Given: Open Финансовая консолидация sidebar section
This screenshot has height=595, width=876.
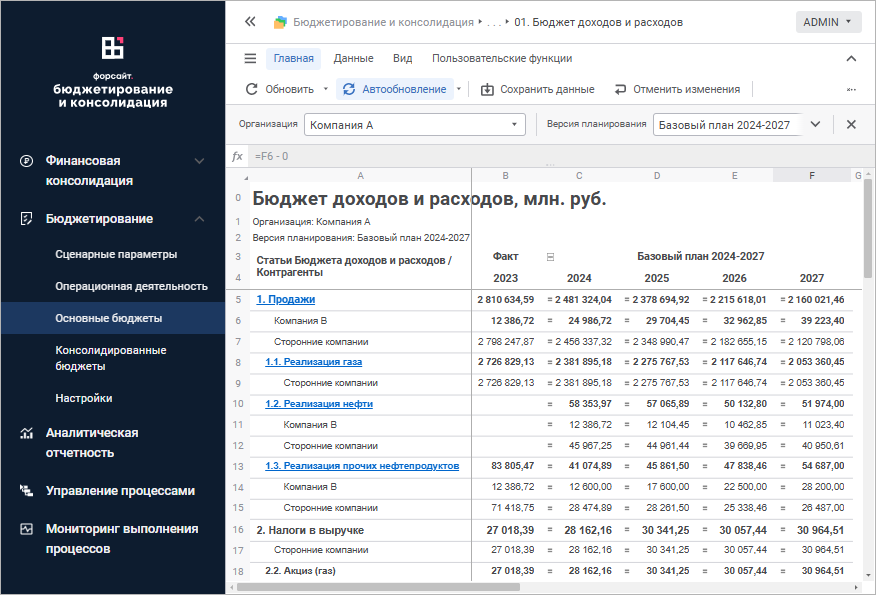Looking at the screenshot, I should 89,170.
